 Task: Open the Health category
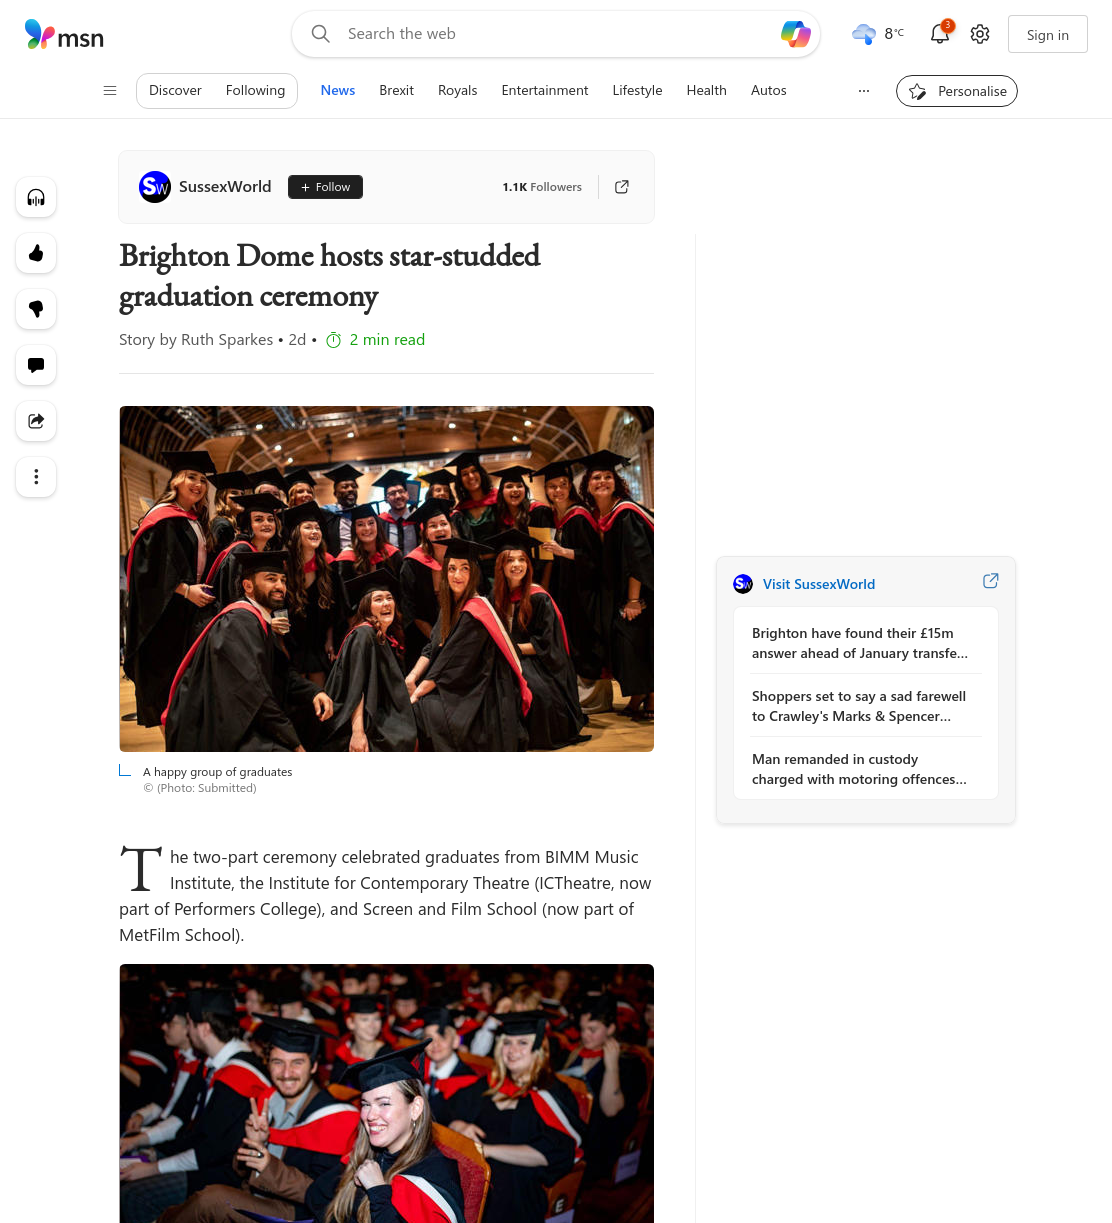pos(706,91)
